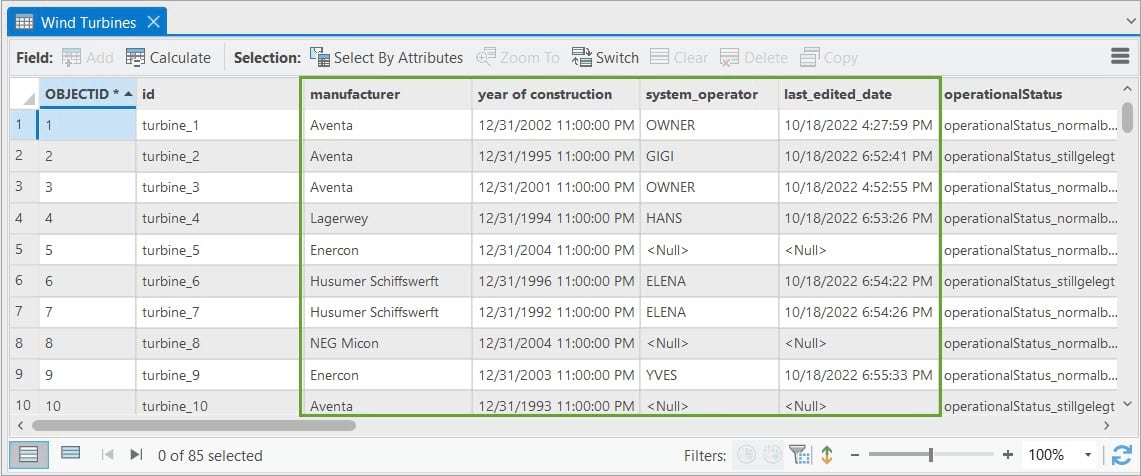The height and width of the screenshot is (476, 1141).
Task: Click the system_operator column header
Action: 709,94
